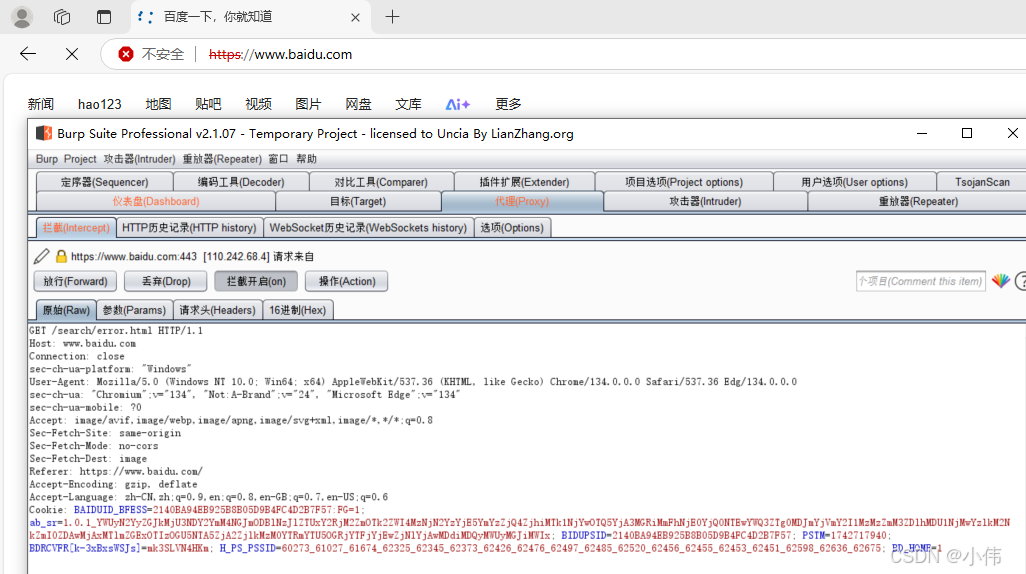This screenshot has width=1026, height=574.
Task: Open Baidu 新闻 link
Action: (x=41, y=104)
